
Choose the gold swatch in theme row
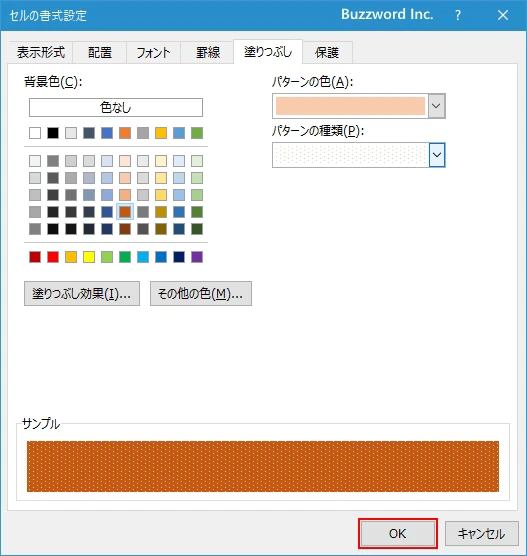(161, 133)
